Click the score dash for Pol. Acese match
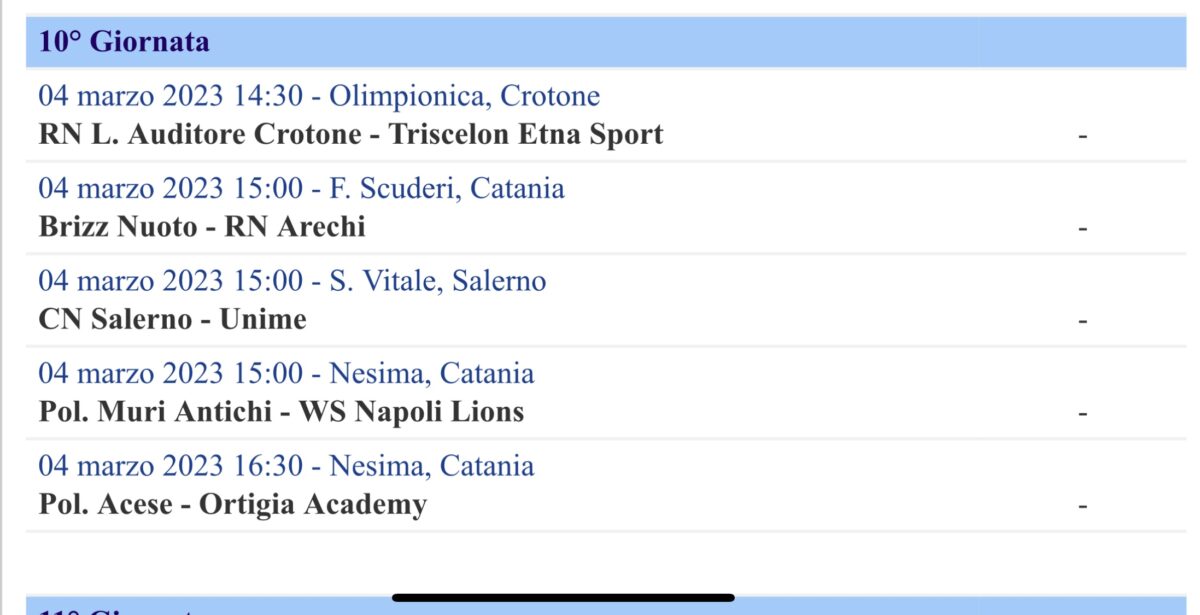 (1082, 505)
